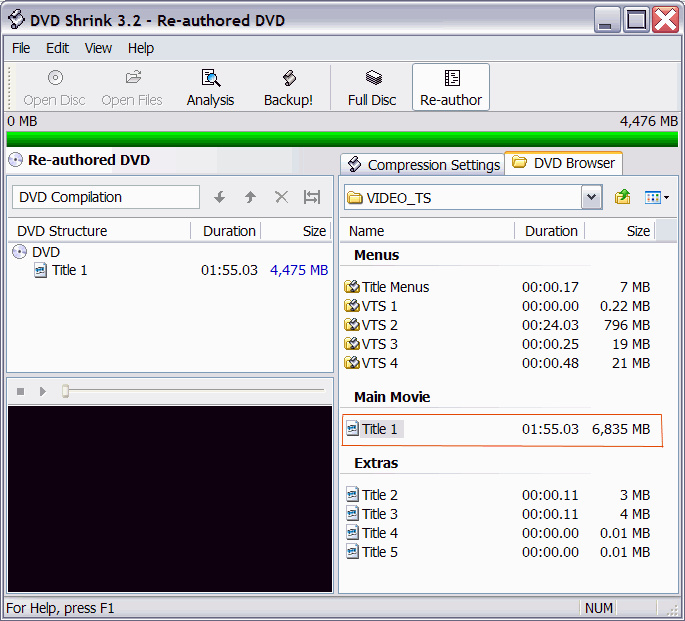Screen dimensions: 685x621
Task: Select Title 1 in DVD Structure
Action: [61, 270]
